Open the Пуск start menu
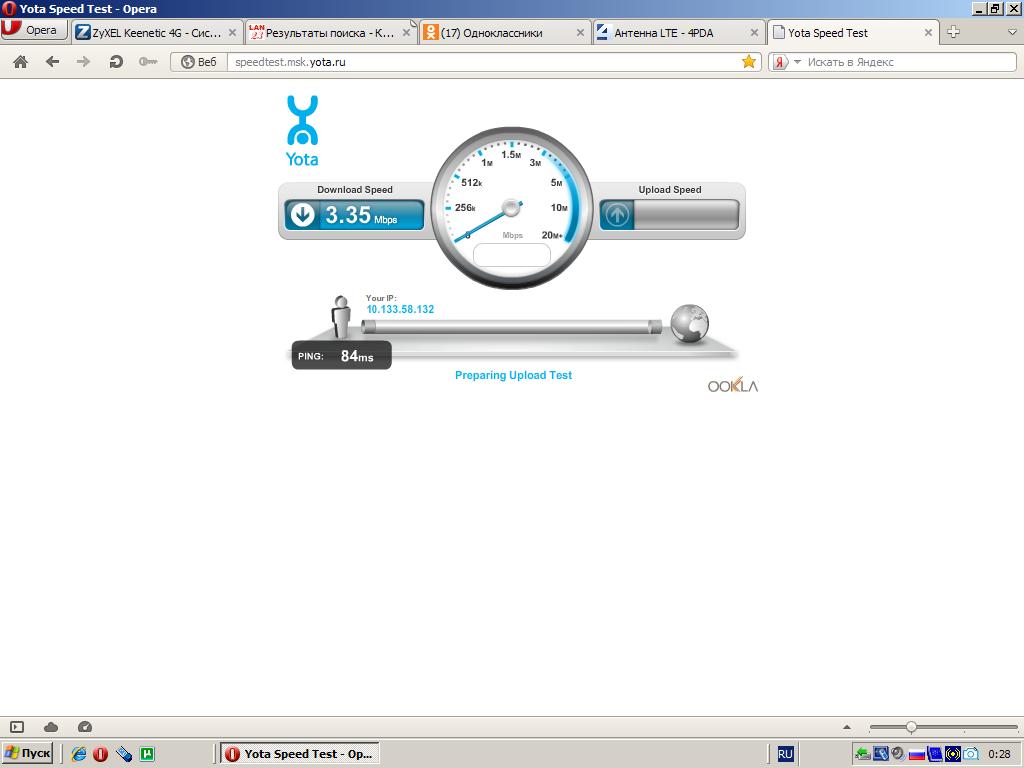 click(x=27, y=753)
